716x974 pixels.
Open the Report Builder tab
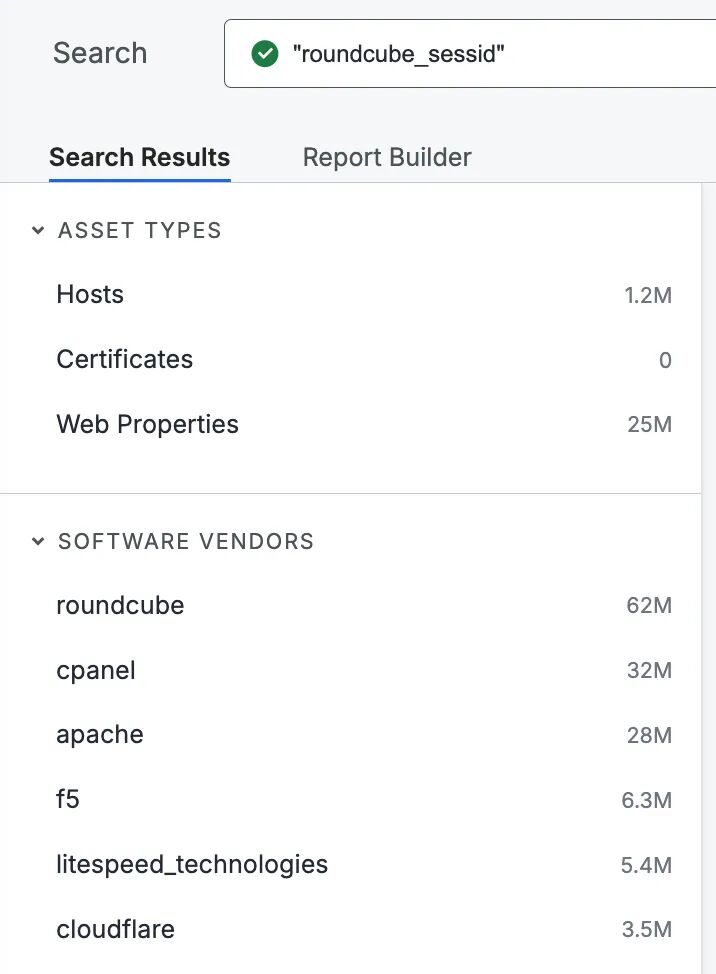tap(387, 158)
